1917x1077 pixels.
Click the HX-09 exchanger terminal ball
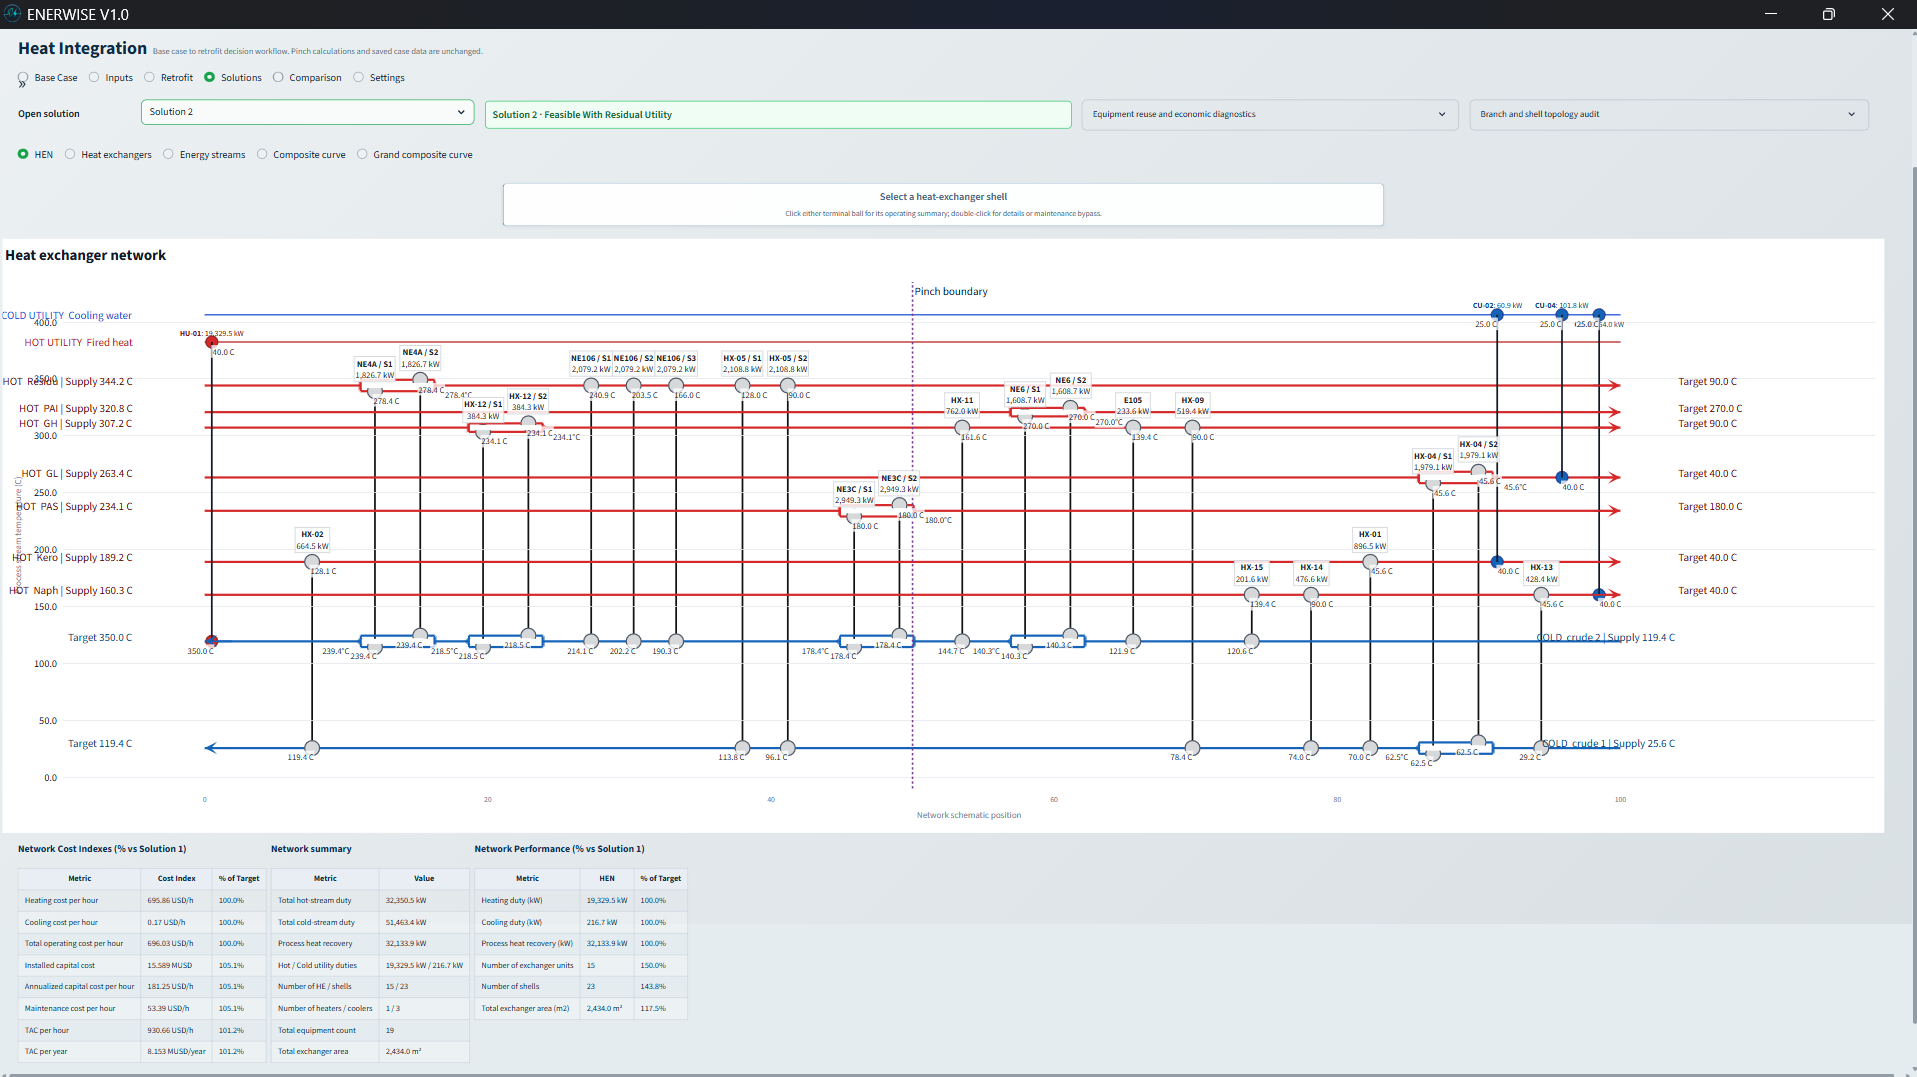[x=1192, y=427]
